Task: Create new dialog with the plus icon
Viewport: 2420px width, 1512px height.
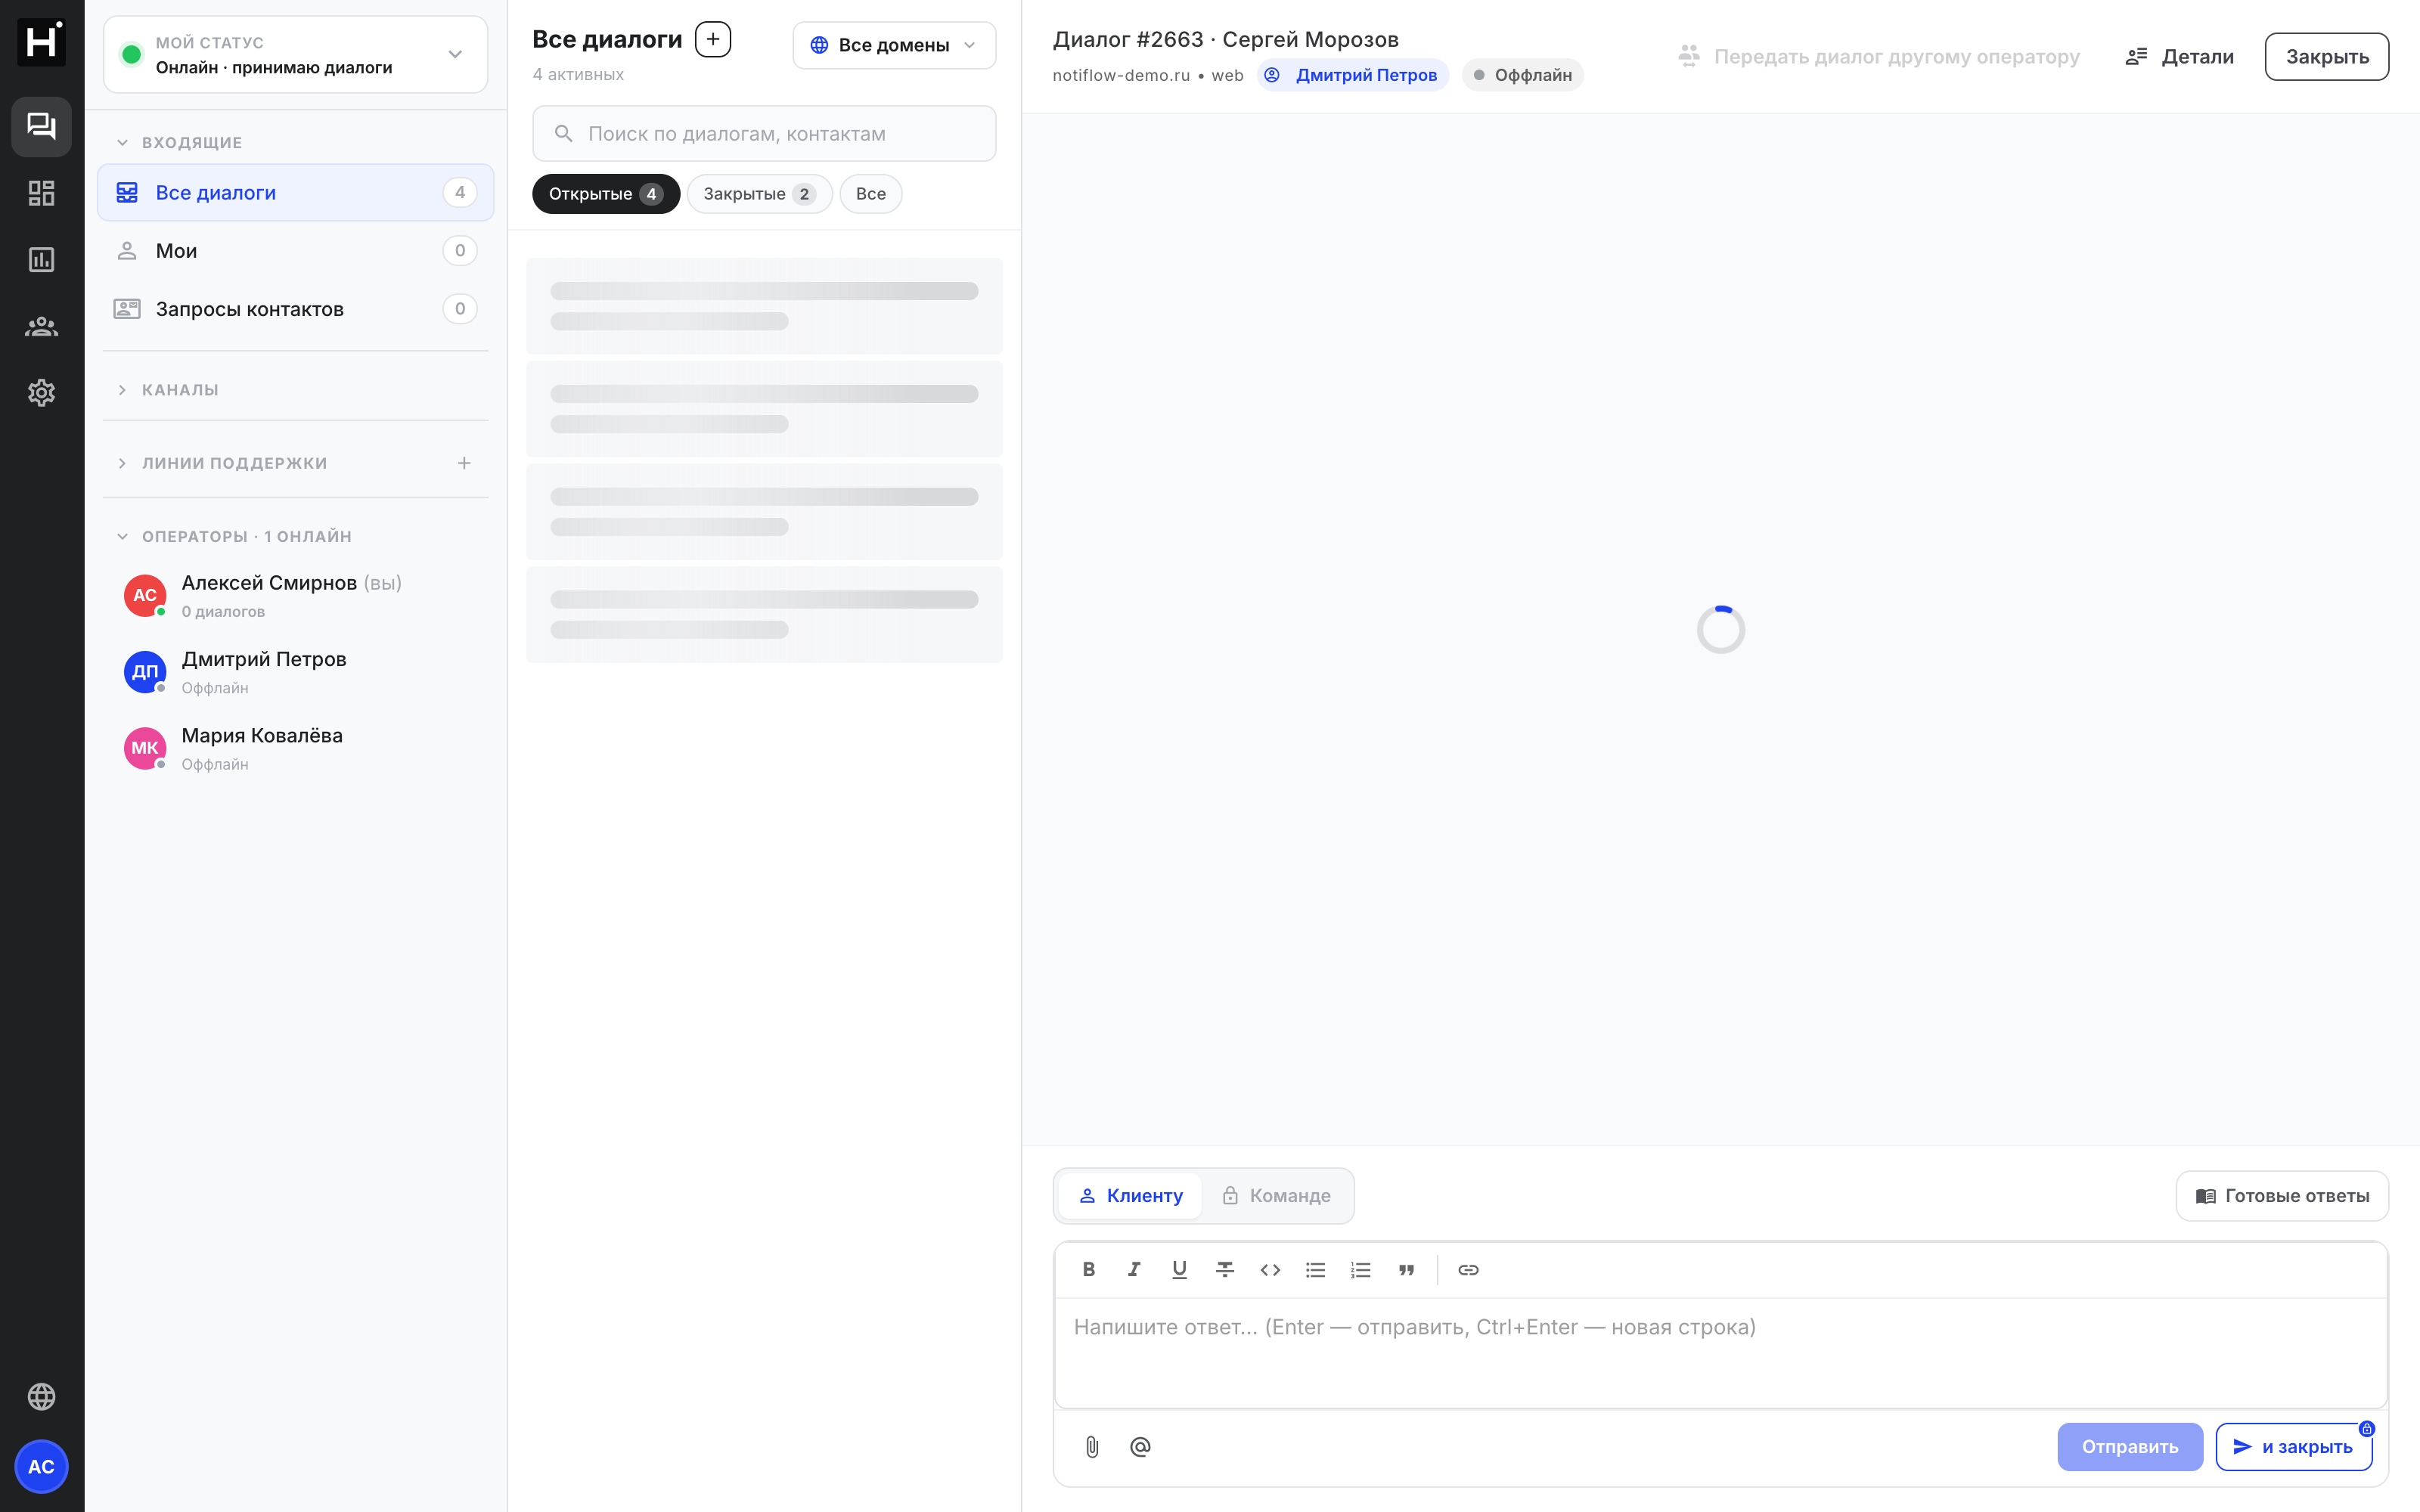Action: [x=713, y=40]
